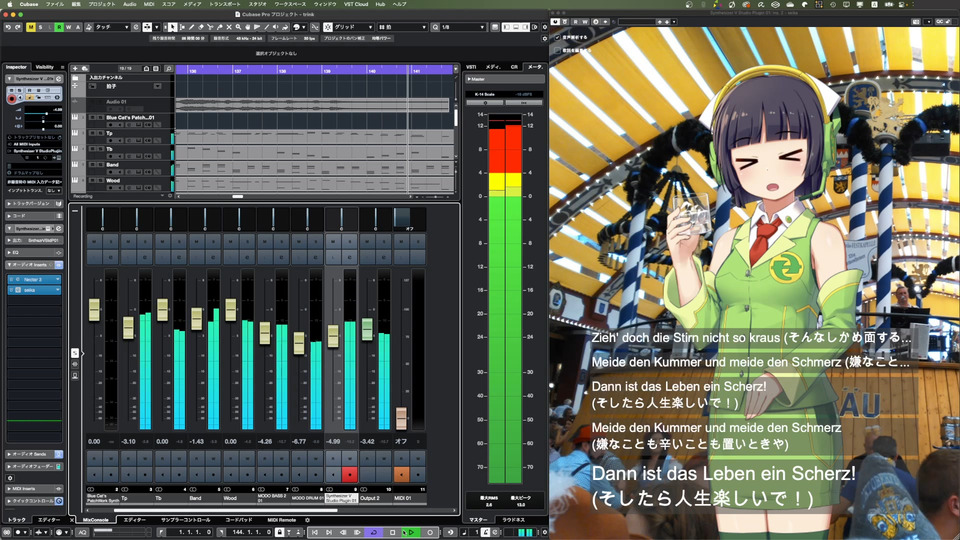Viewport: 960px width, 540px height.
Task: Toggle the Snap button beside the grid dropdown
Action: pos(328,27)
